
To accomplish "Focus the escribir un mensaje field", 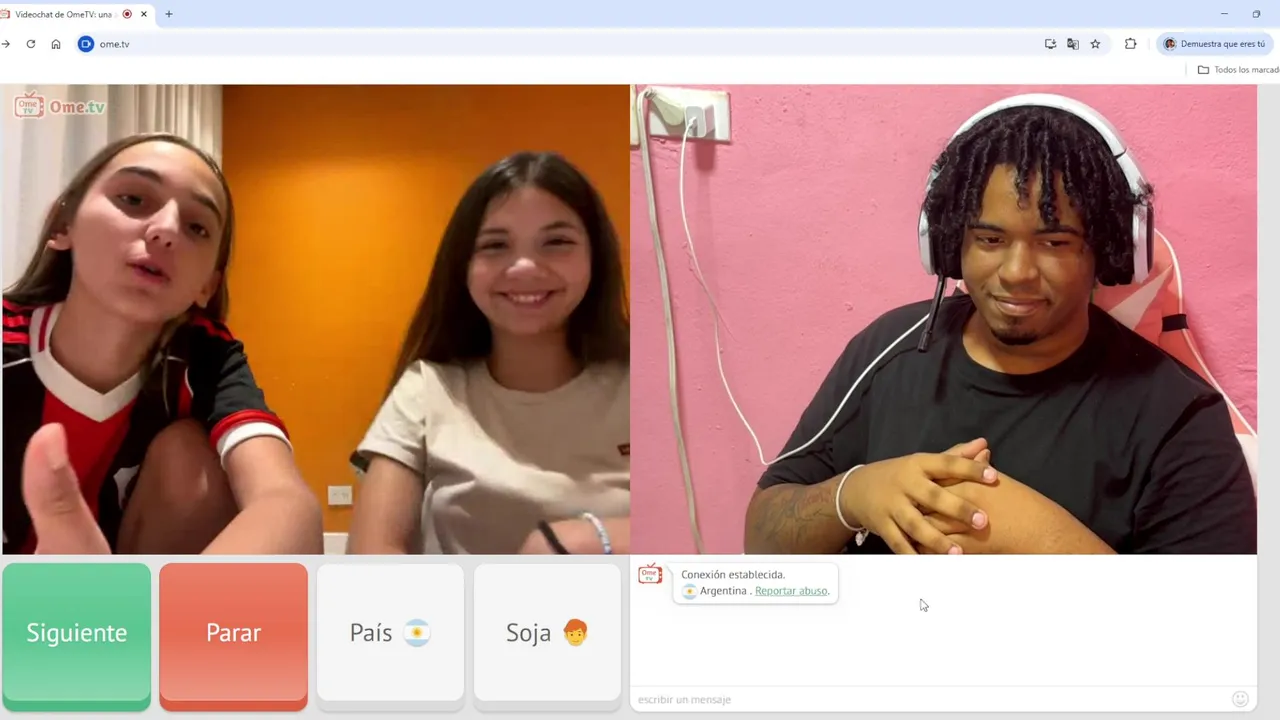I will click(930, 699).
